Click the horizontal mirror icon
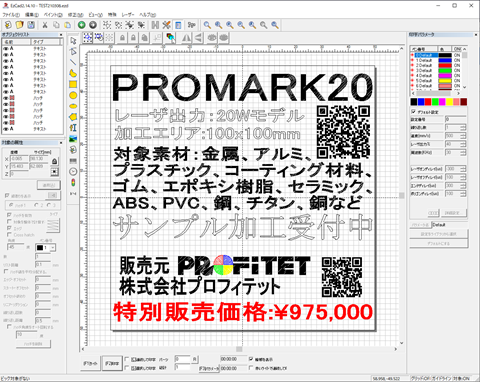 pos(186,38)
